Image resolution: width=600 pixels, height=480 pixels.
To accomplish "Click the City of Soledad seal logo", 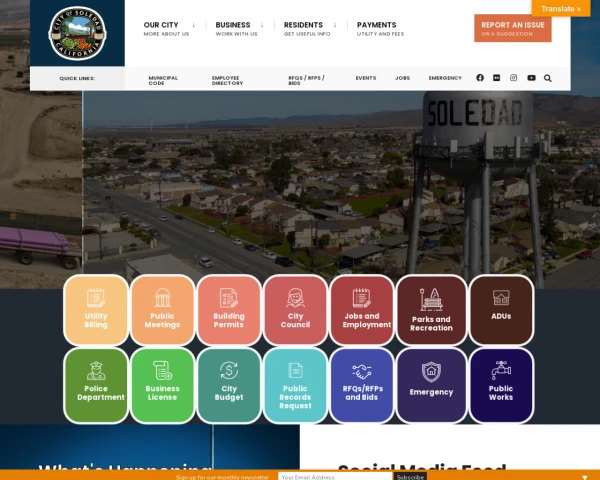I will click(77, 33).
